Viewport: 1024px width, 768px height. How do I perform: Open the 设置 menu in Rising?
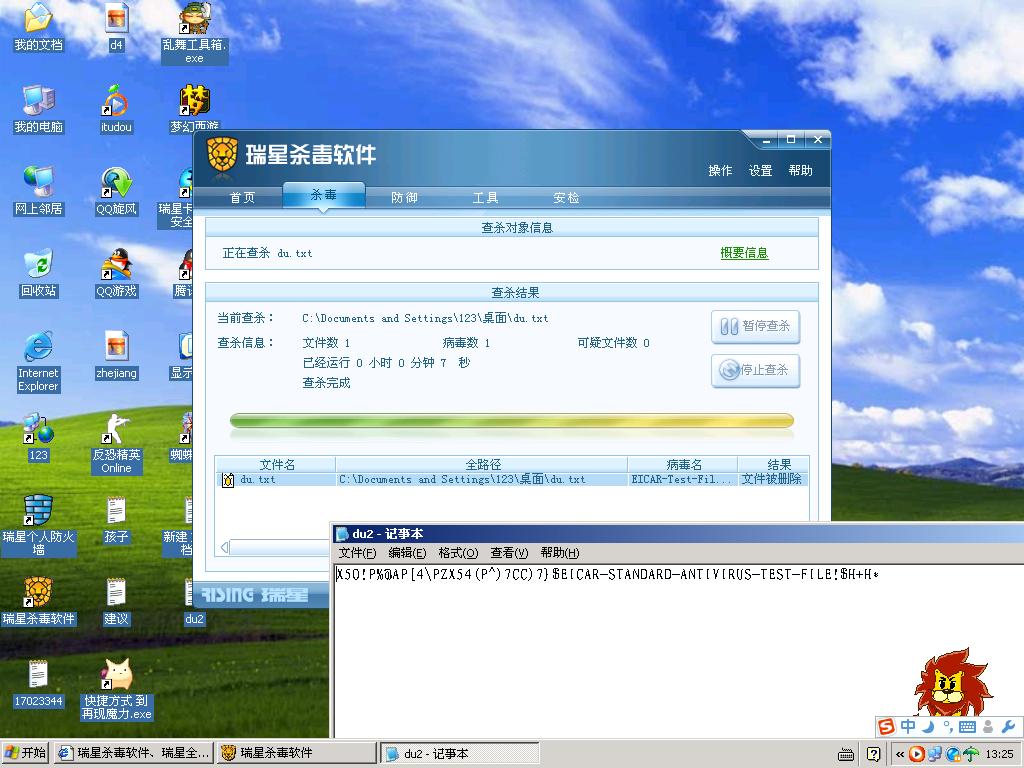click(x=760, y=170)
